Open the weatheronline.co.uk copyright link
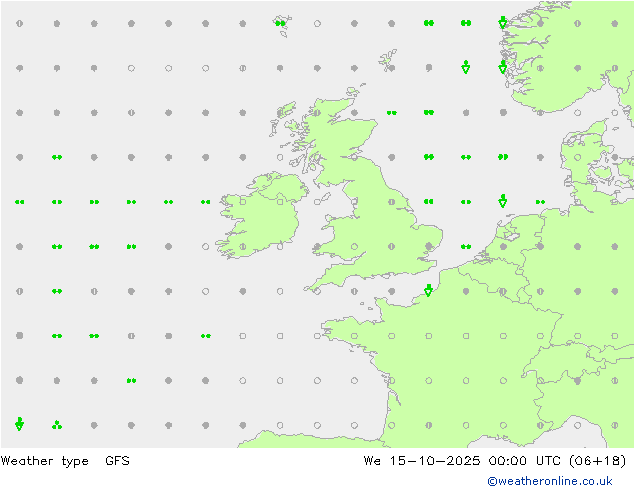634x490 pixels. [x=549, y=481]
